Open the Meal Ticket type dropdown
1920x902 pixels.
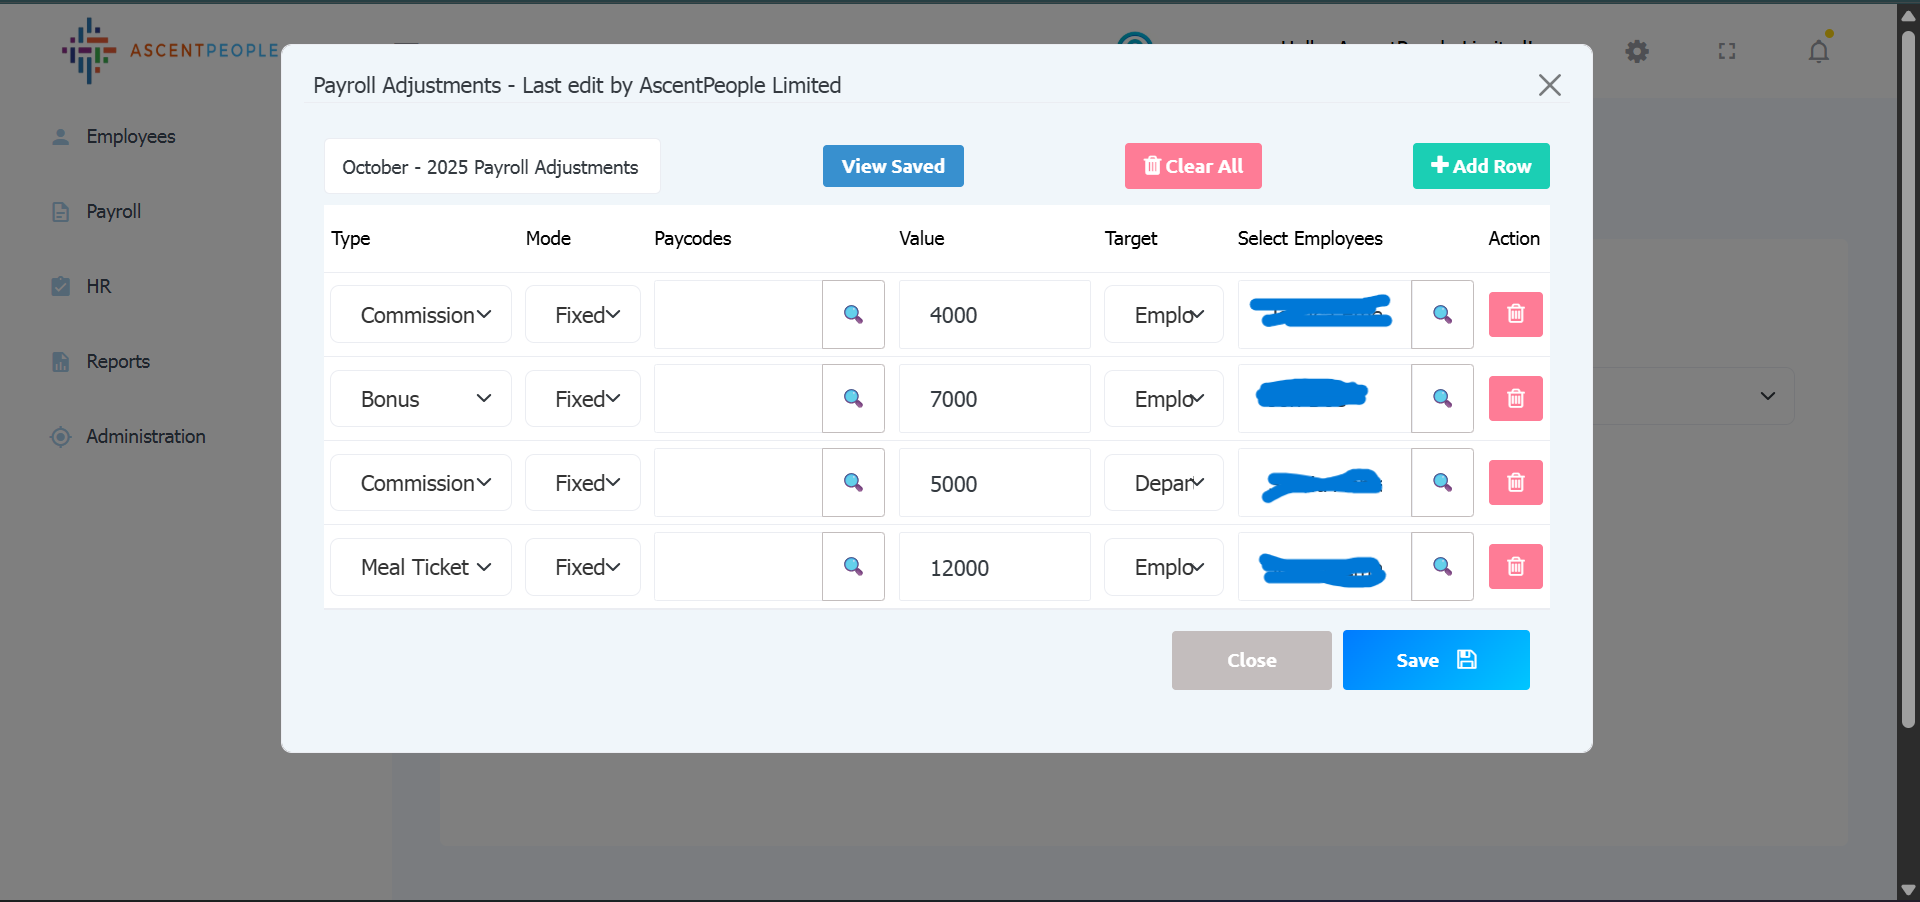[421, 567]
